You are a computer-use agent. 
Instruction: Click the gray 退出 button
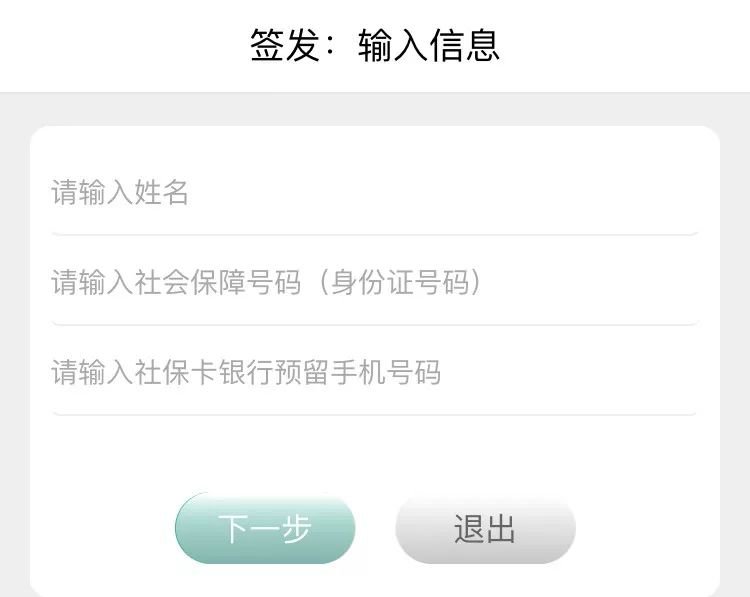point(485,528)
